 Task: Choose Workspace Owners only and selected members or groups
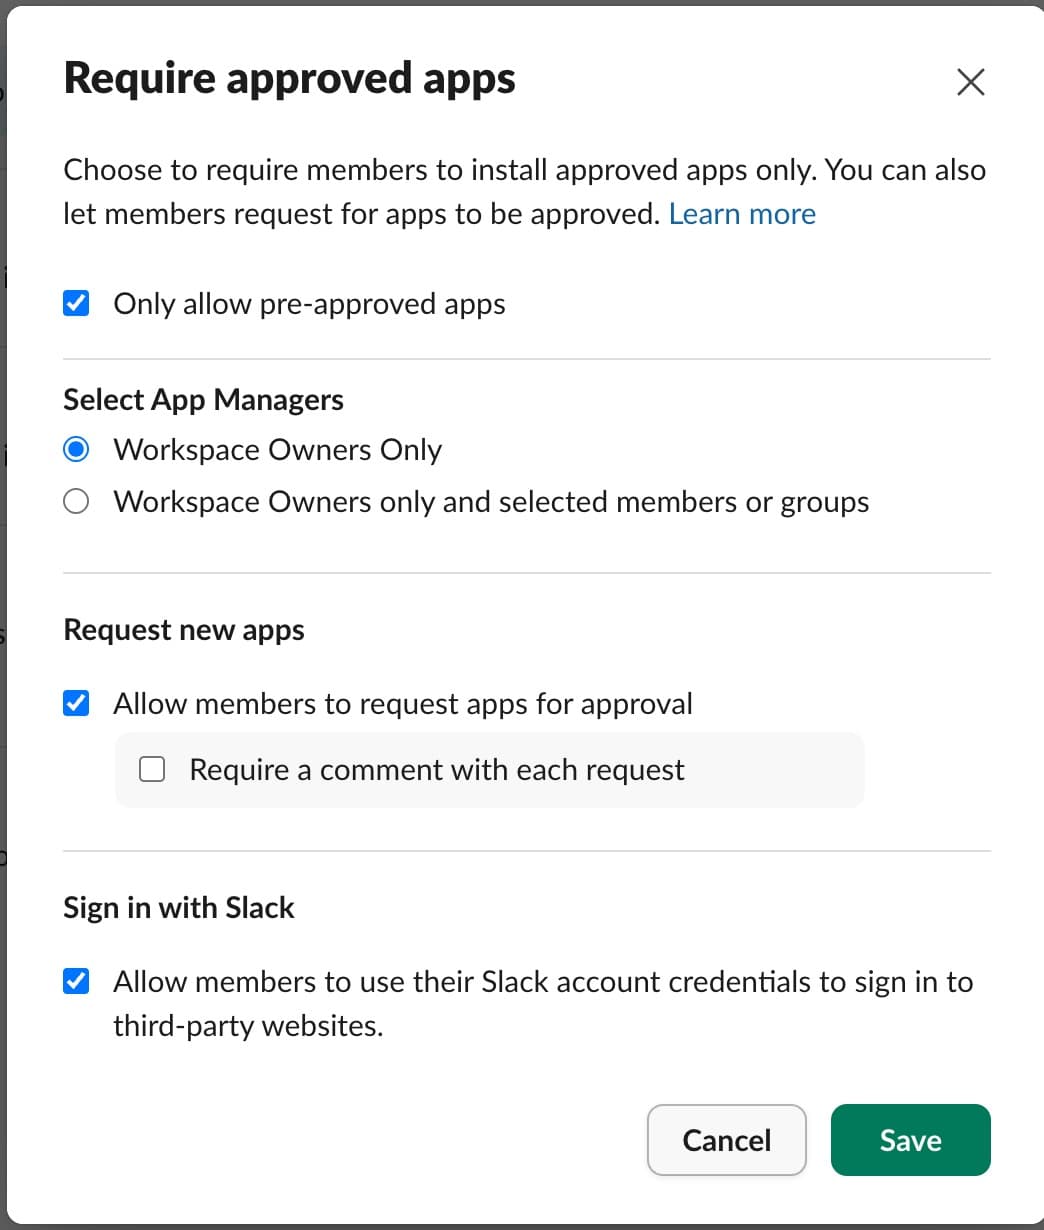(x=76, y=501)
